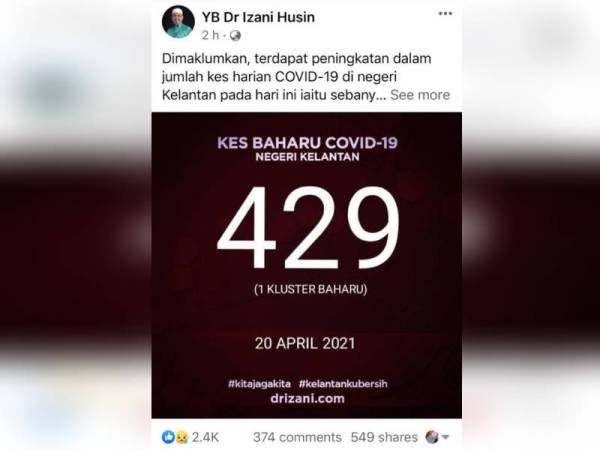Open the 374 comments
The width and height of the screenshot is (600, 450).
click(297, 437)
